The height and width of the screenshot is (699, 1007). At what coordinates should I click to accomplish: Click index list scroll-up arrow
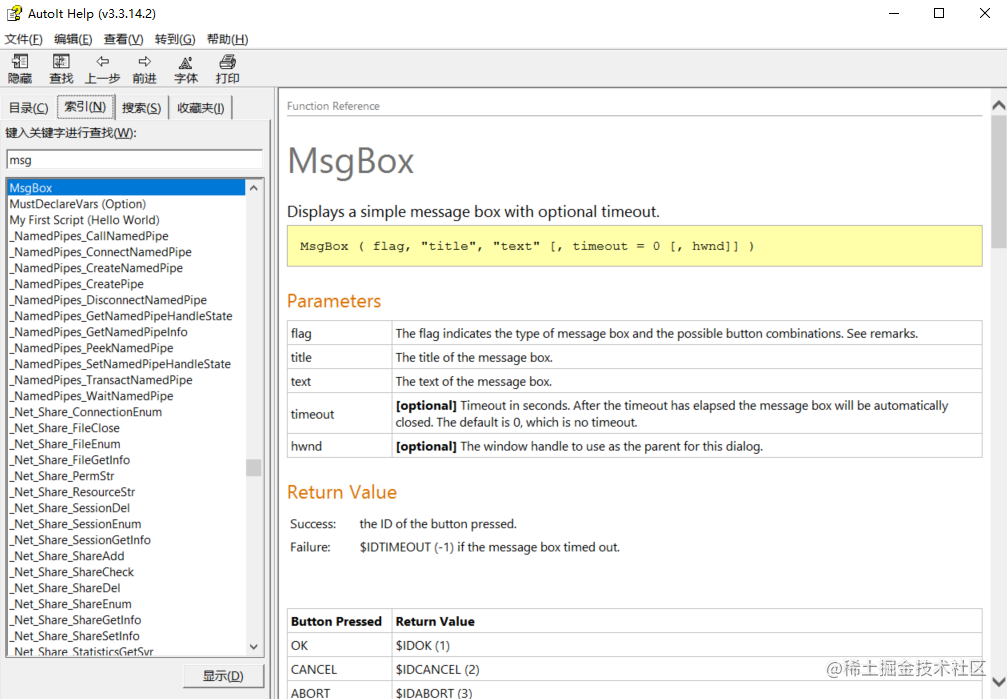254,188
